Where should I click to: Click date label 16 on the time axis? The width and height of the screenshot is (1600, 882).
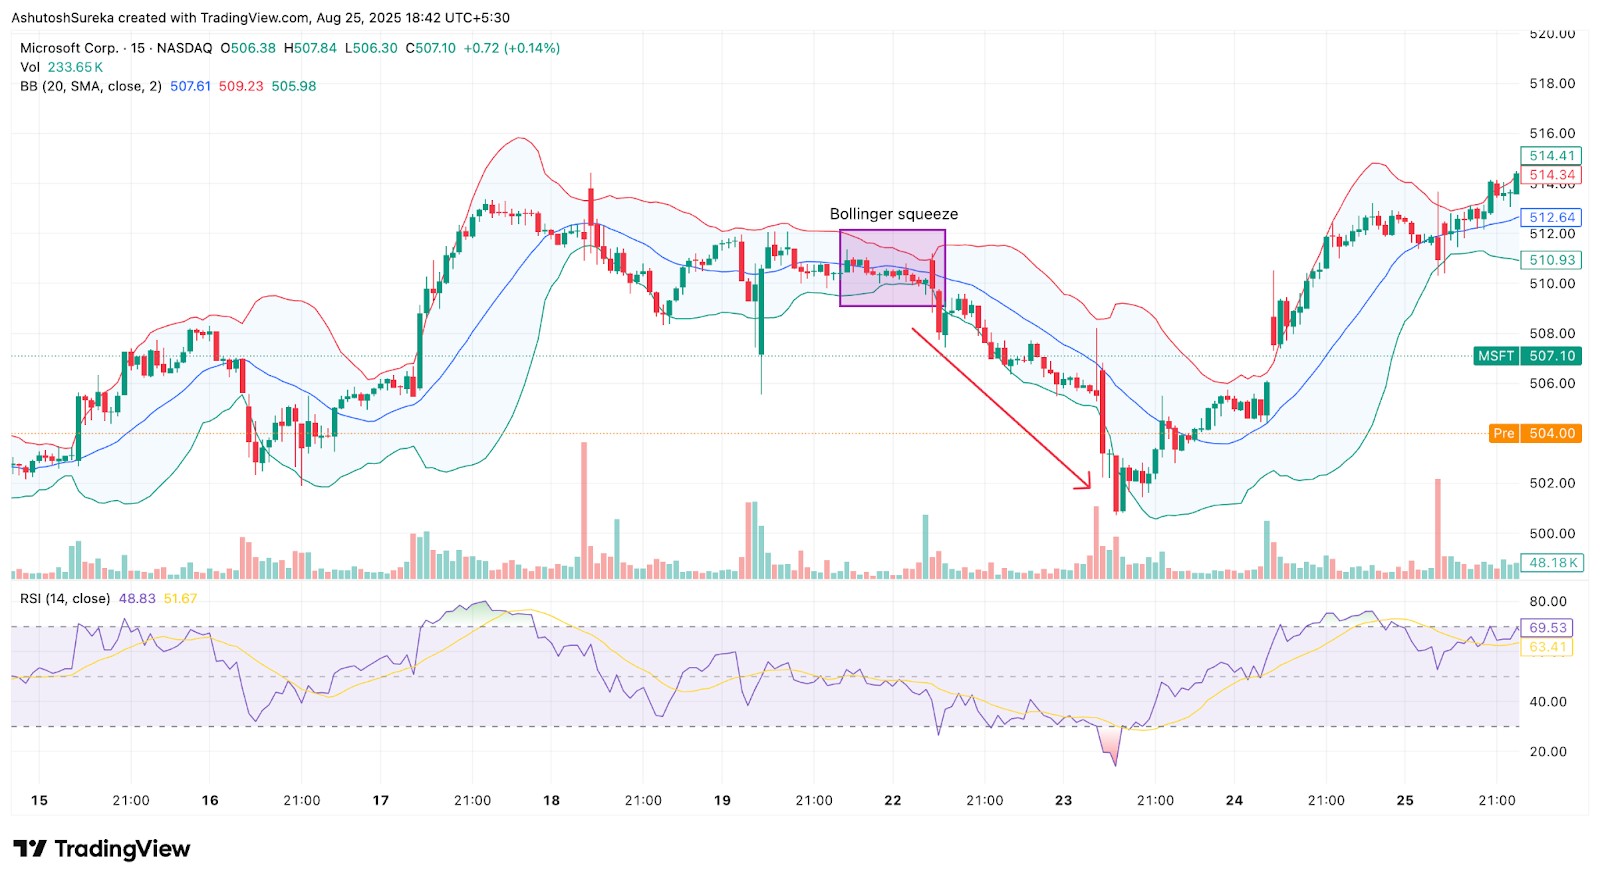point(210,800)
